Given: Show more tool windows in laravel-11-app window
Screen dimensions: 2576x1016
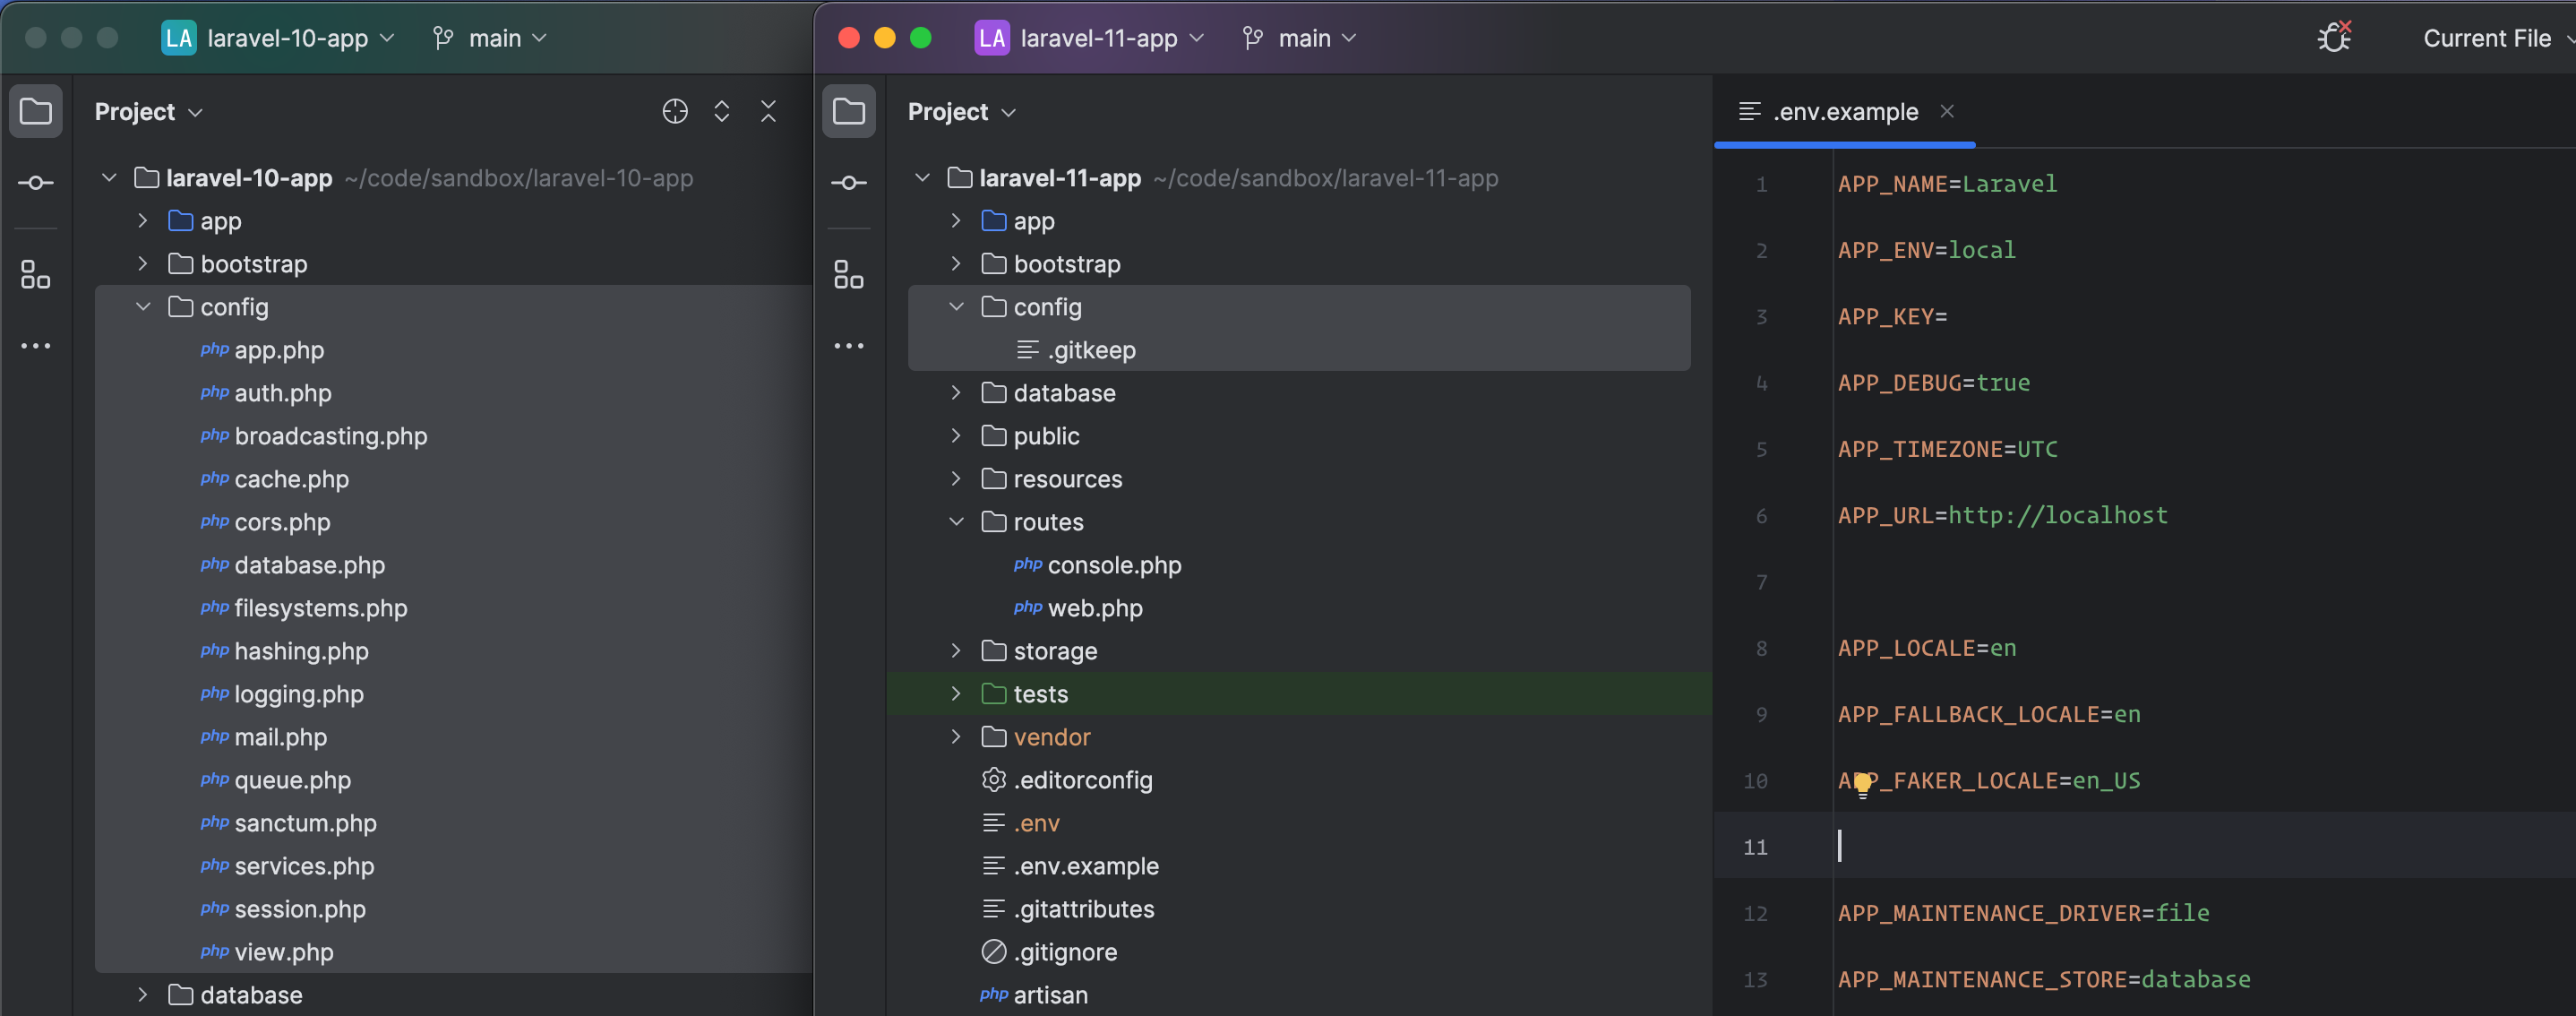Looking at the screenshot, I should [x=849, y=346].
